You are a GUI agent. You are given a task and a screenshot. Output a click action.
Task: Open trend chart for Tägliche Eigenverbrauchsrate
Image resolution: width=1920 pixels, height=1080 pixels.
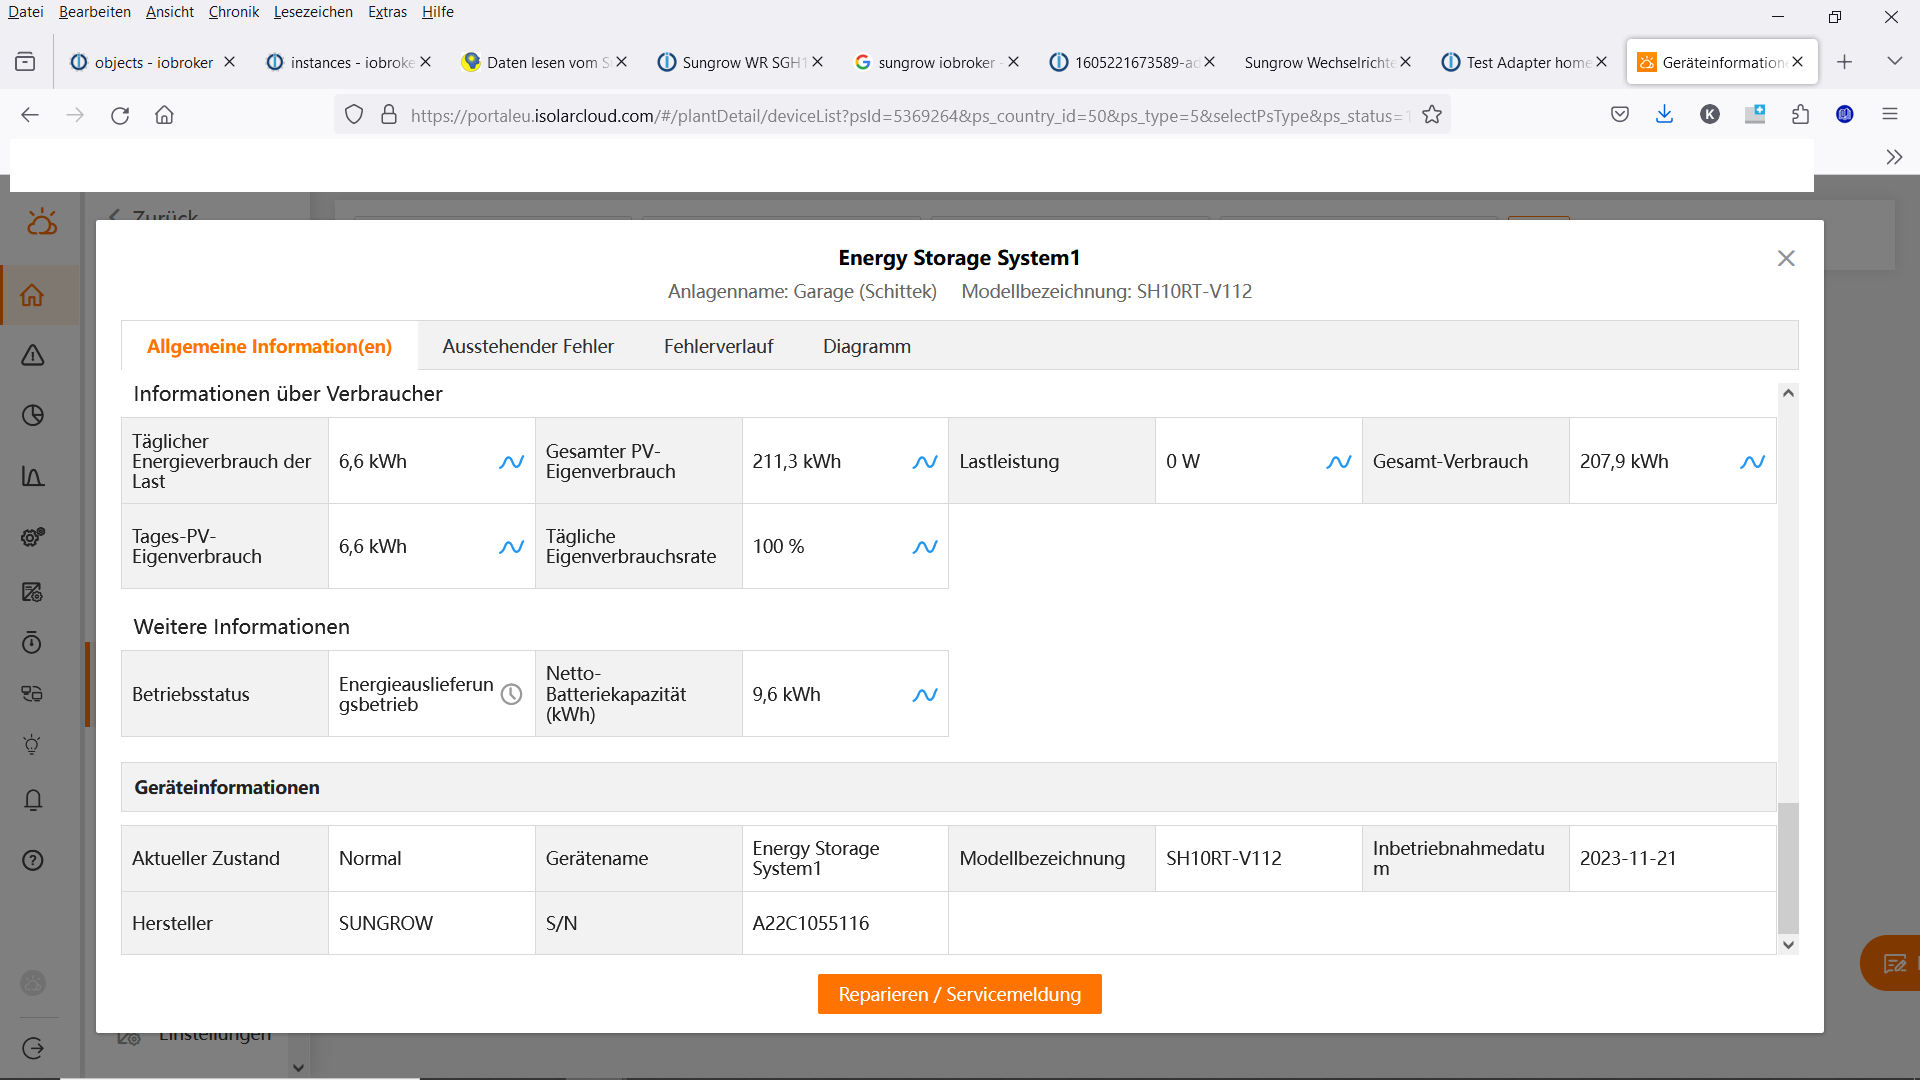[x=925, y=547]
